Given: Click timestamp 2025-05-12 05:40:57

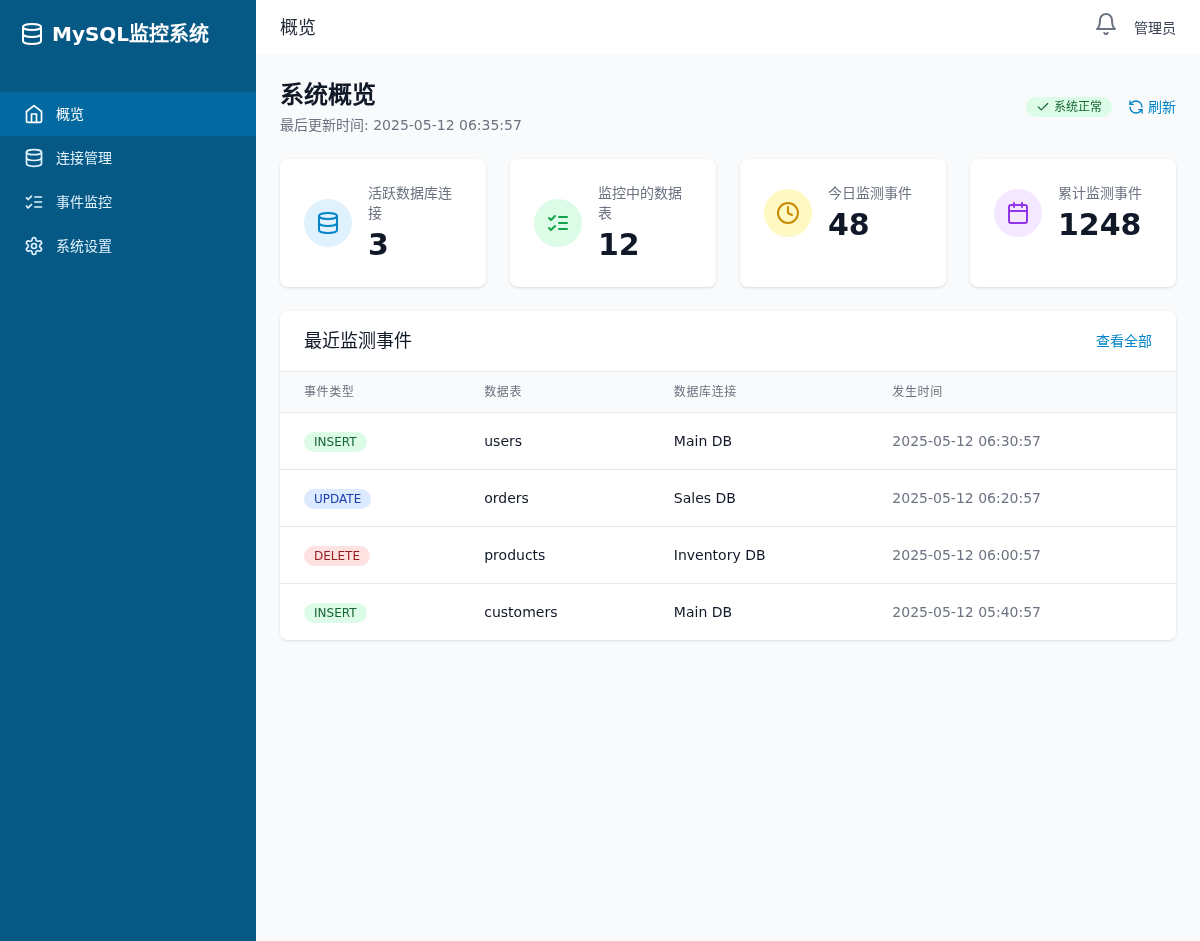Looking at the screenshot, I should (x=966, y=612).
